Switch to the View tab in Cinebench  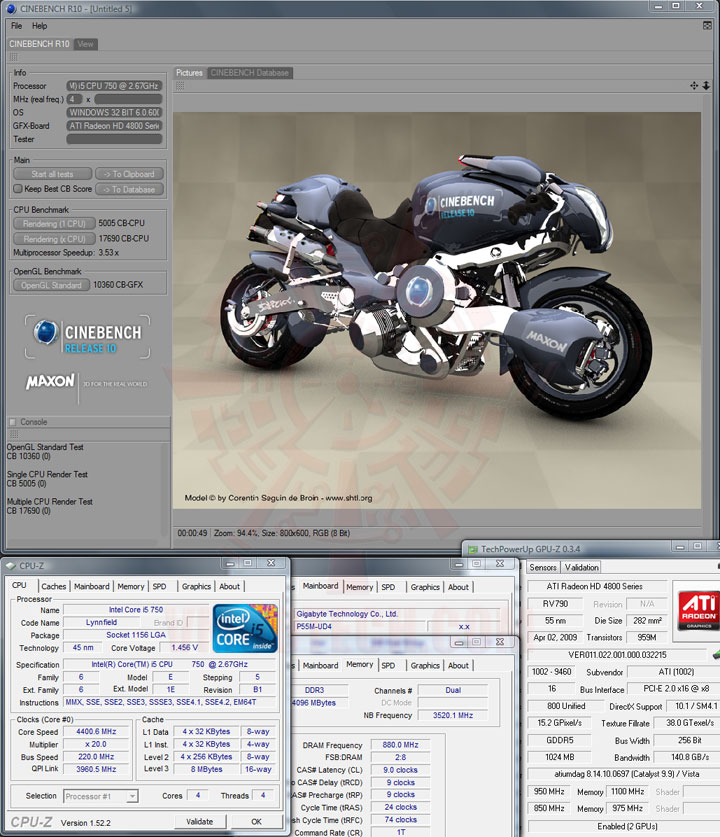click(x=85, y=44)
